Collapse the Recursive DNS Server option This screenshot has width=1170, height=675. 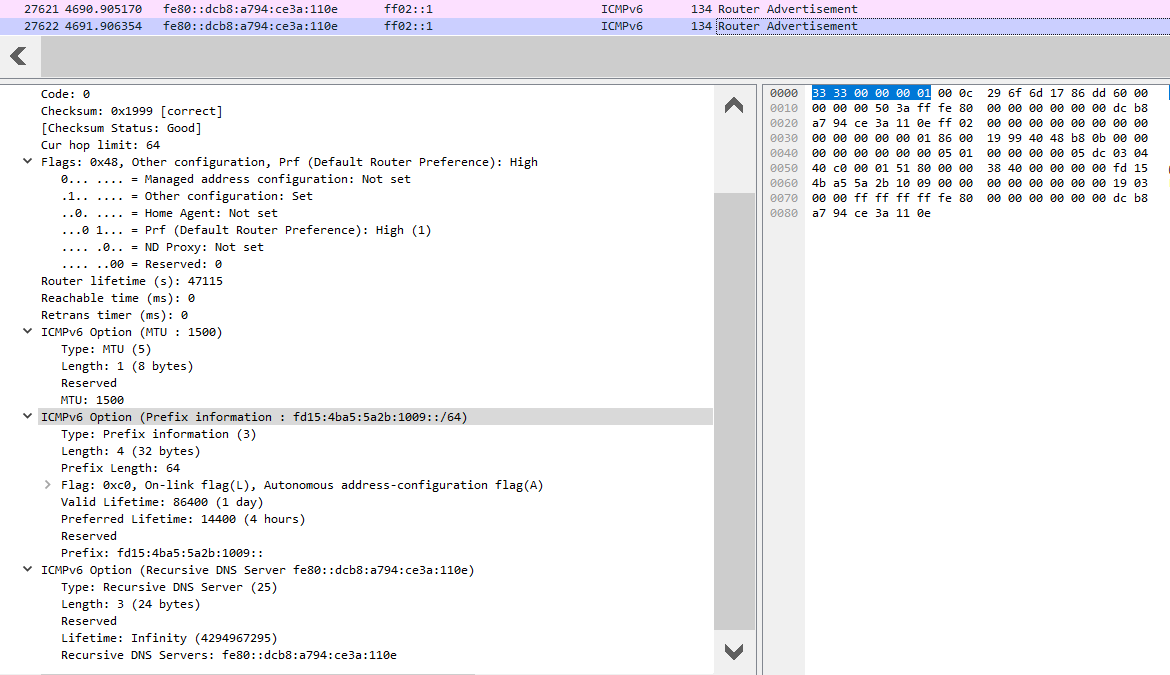pos(28,570)
